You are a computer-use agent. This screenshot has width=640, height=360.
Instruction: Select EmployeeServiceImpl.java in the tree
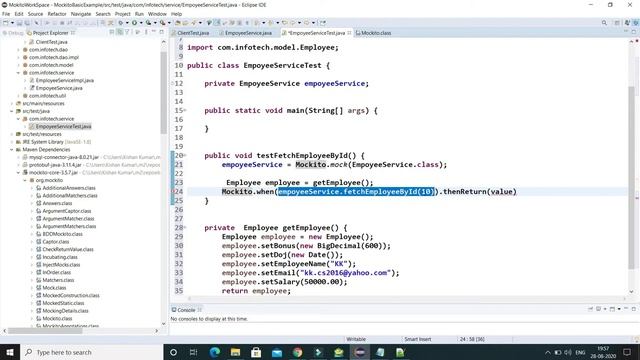click(64, 80)
